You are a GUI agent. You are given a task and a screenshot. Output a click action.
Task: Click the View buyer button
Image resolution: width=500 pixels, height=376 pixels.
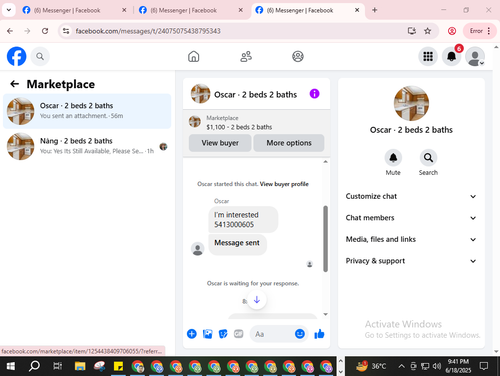[x=220, y=143]
